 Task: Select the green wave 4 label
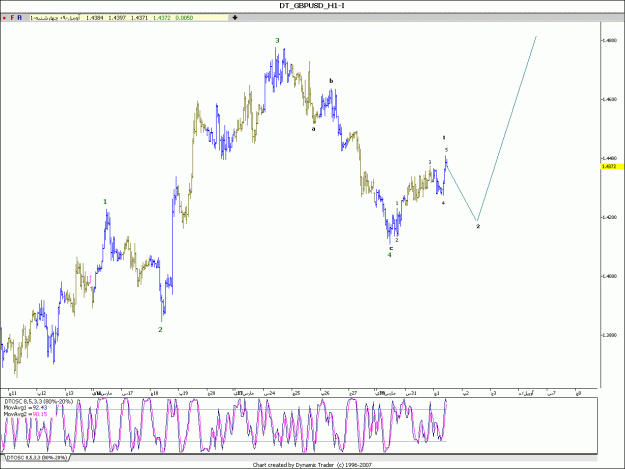coord(389,255)
